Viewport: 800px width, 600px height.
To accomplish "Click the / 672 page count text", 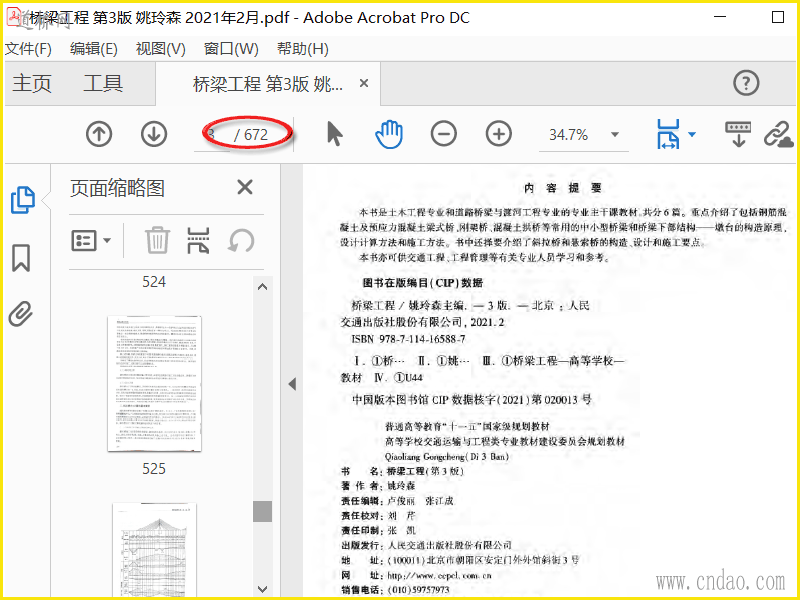I will click(x=251, y=135).
